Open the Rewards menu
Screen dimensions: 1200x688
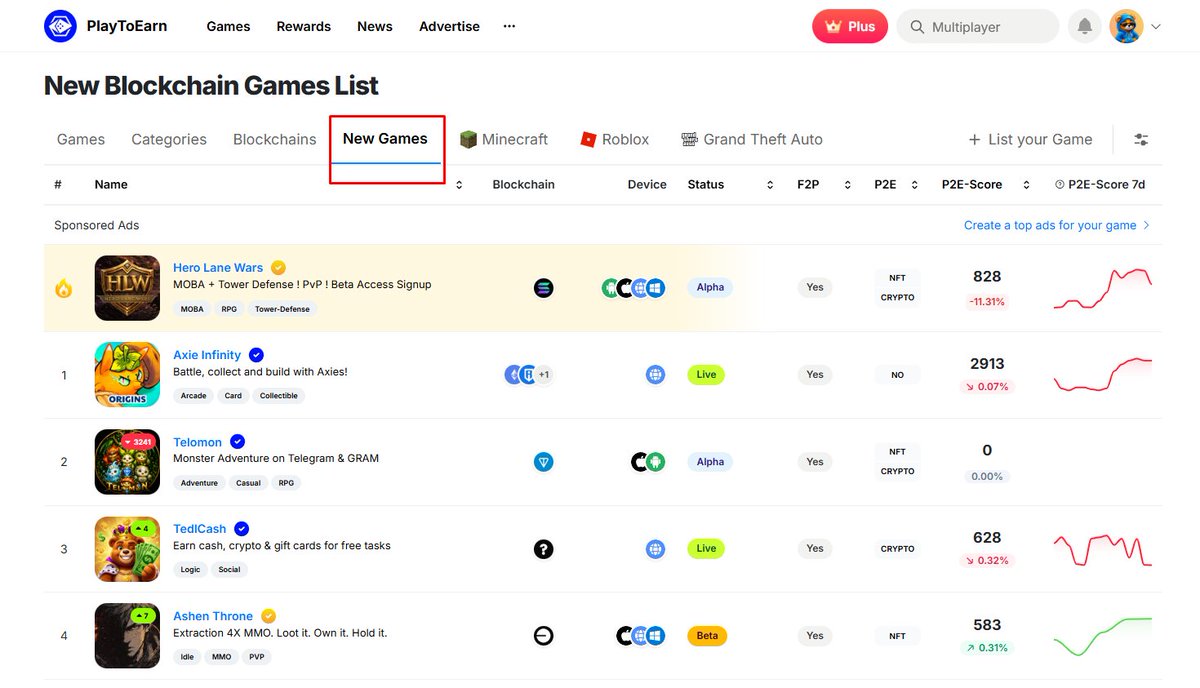(303, 26)
